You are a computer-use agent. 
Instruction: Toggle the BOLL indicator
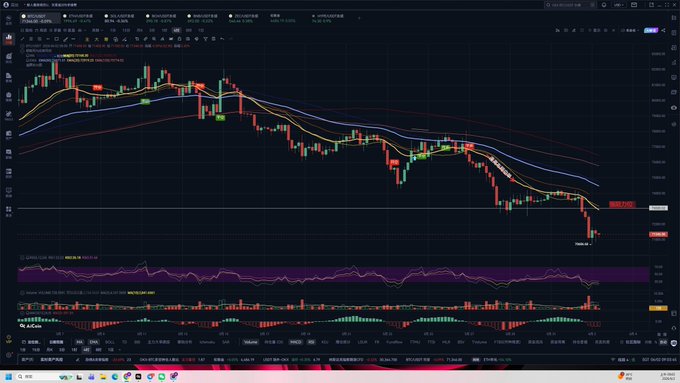click(x=110, y=342)
